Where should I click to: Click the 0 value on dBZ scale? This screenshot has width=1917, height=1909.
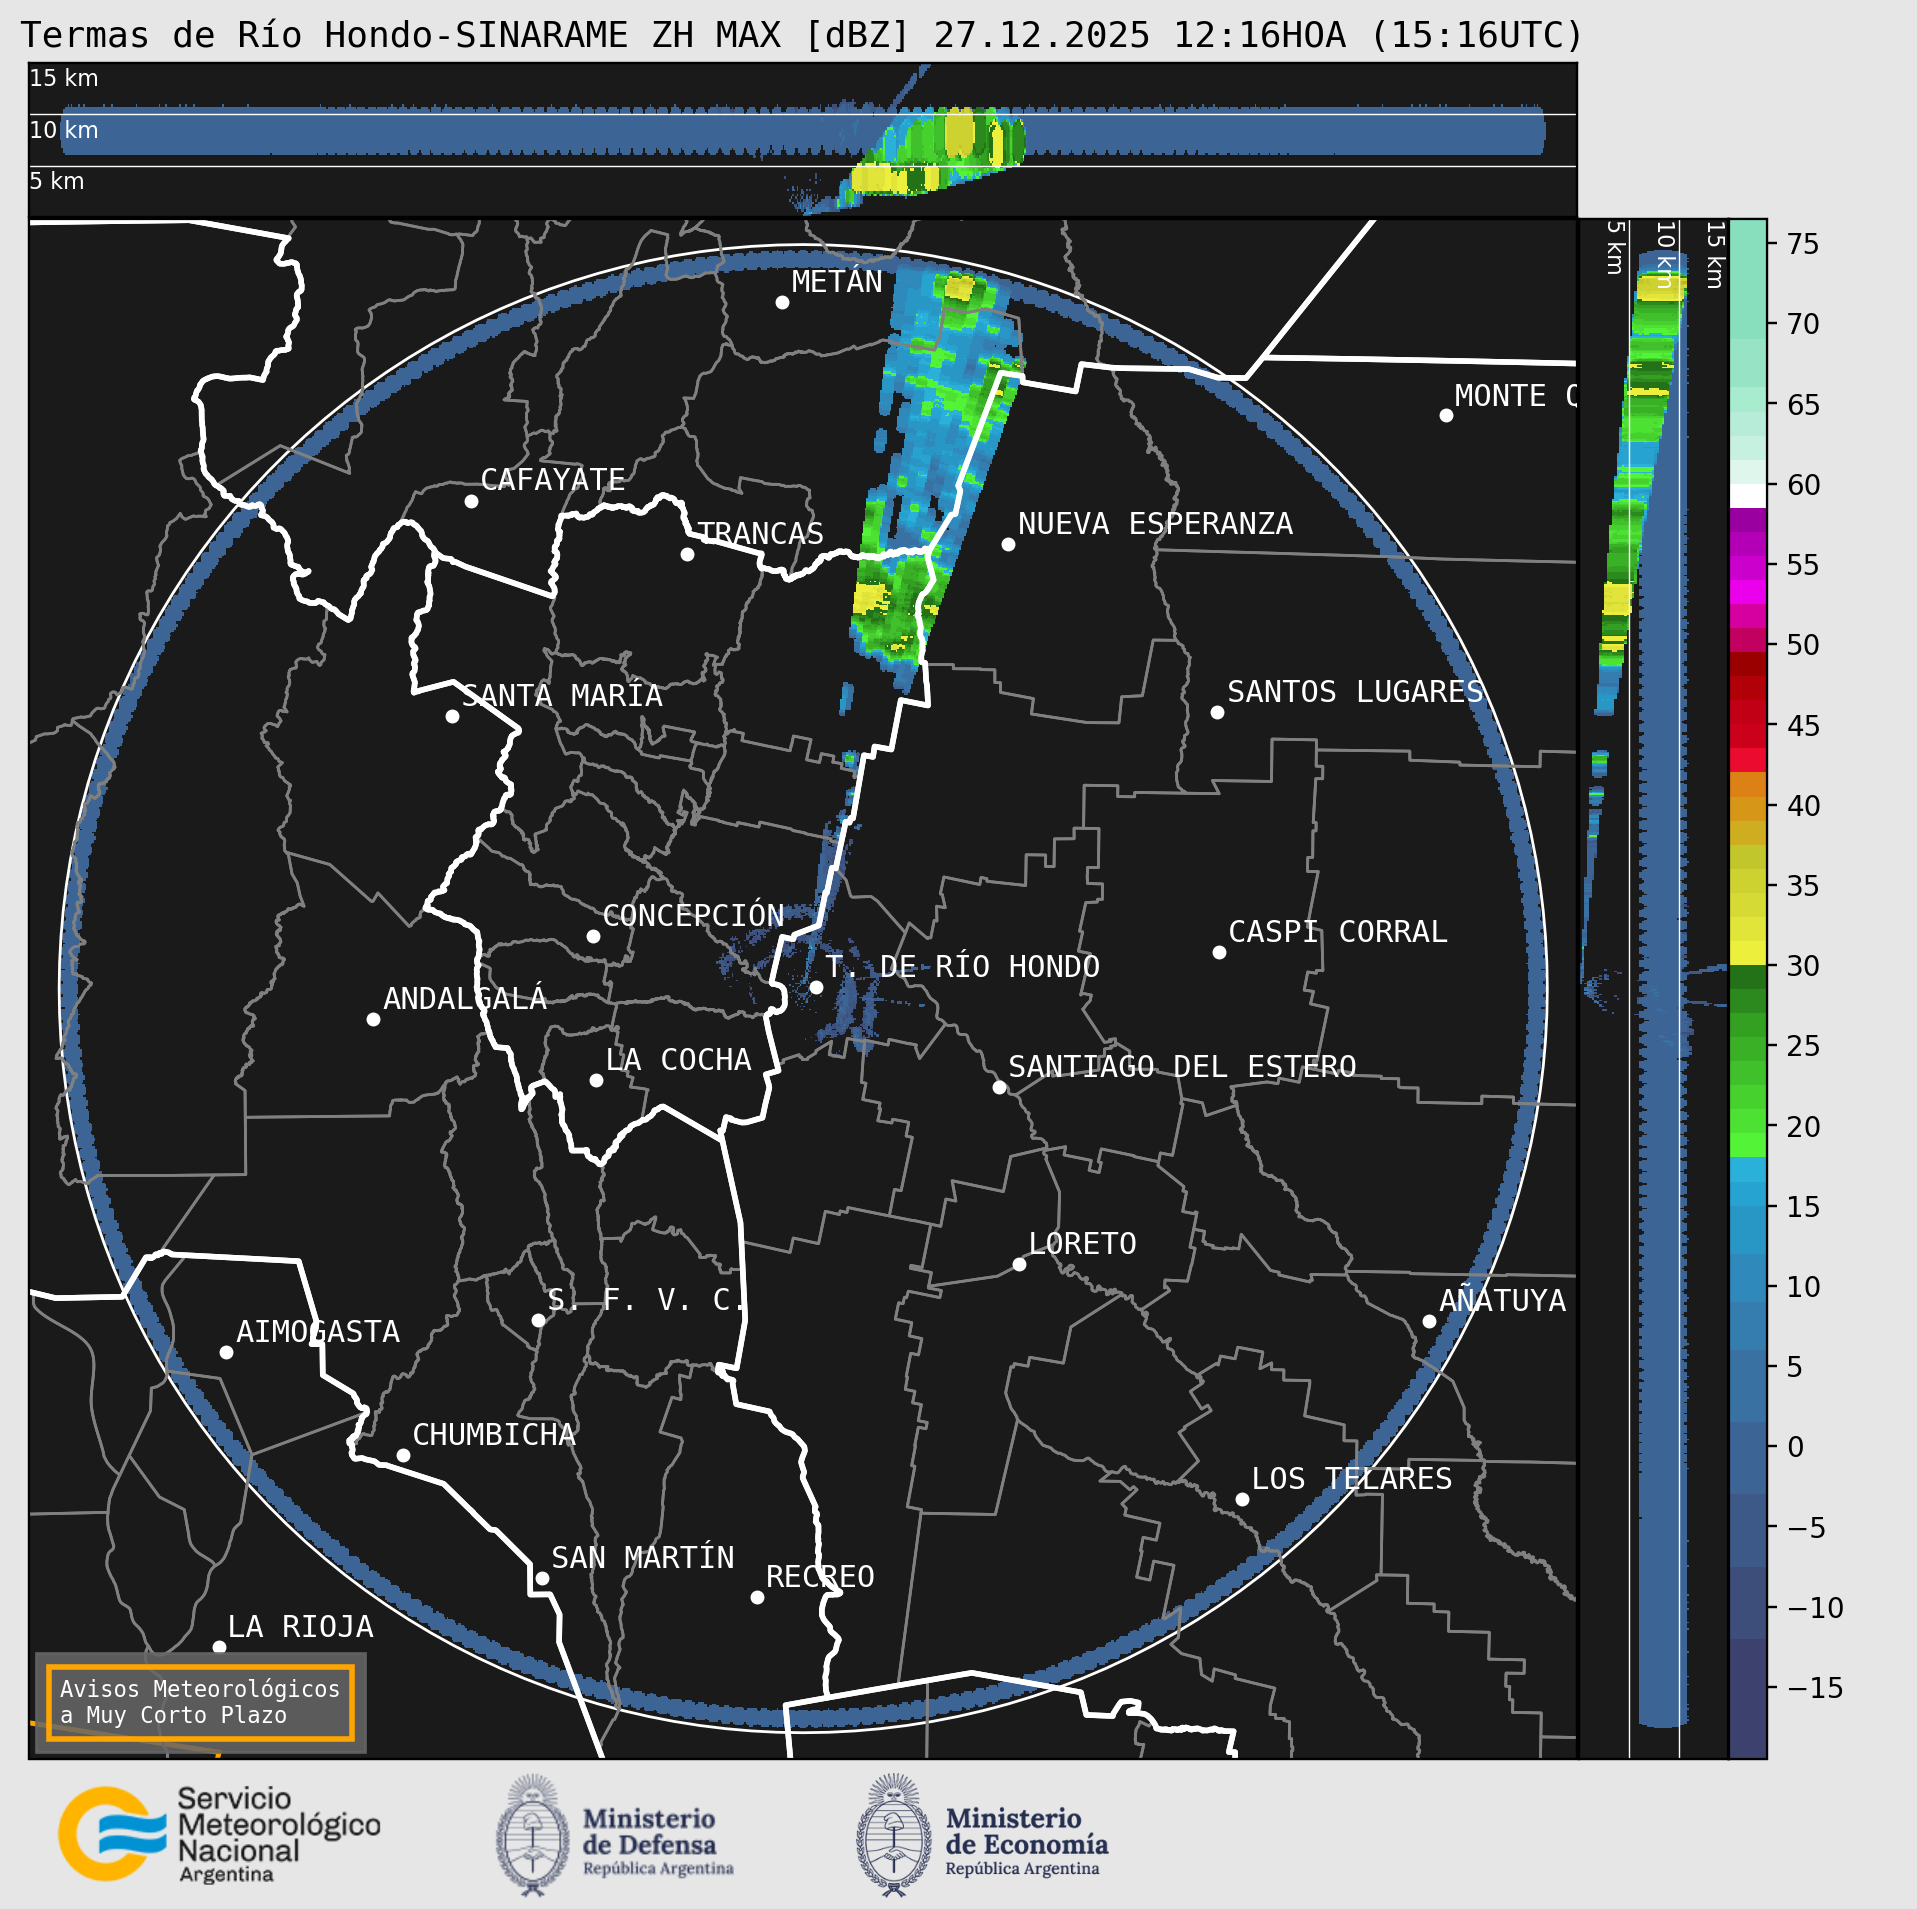tap(1795, 1447)
